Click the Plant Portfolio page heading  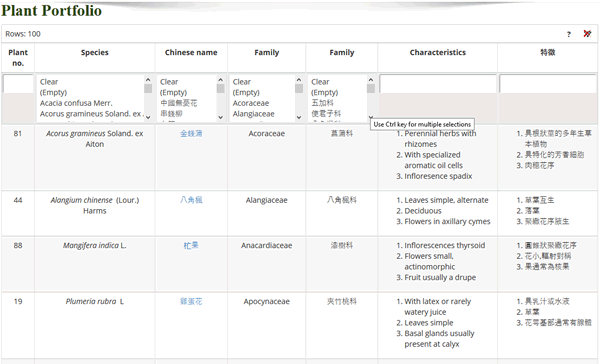click(52, 10)
